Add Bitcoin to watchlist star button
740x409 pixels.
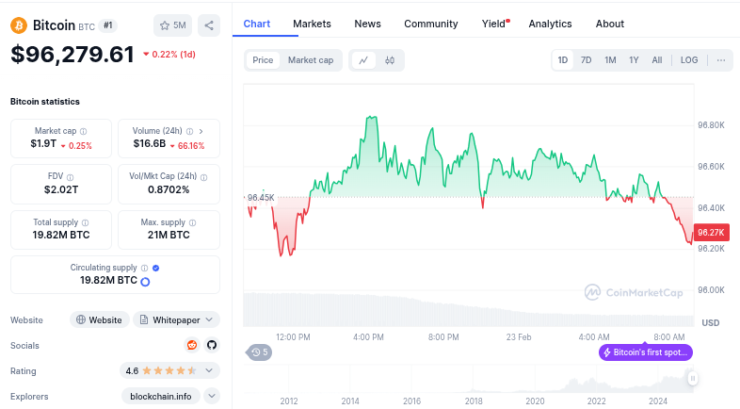(x=173, y=25)
